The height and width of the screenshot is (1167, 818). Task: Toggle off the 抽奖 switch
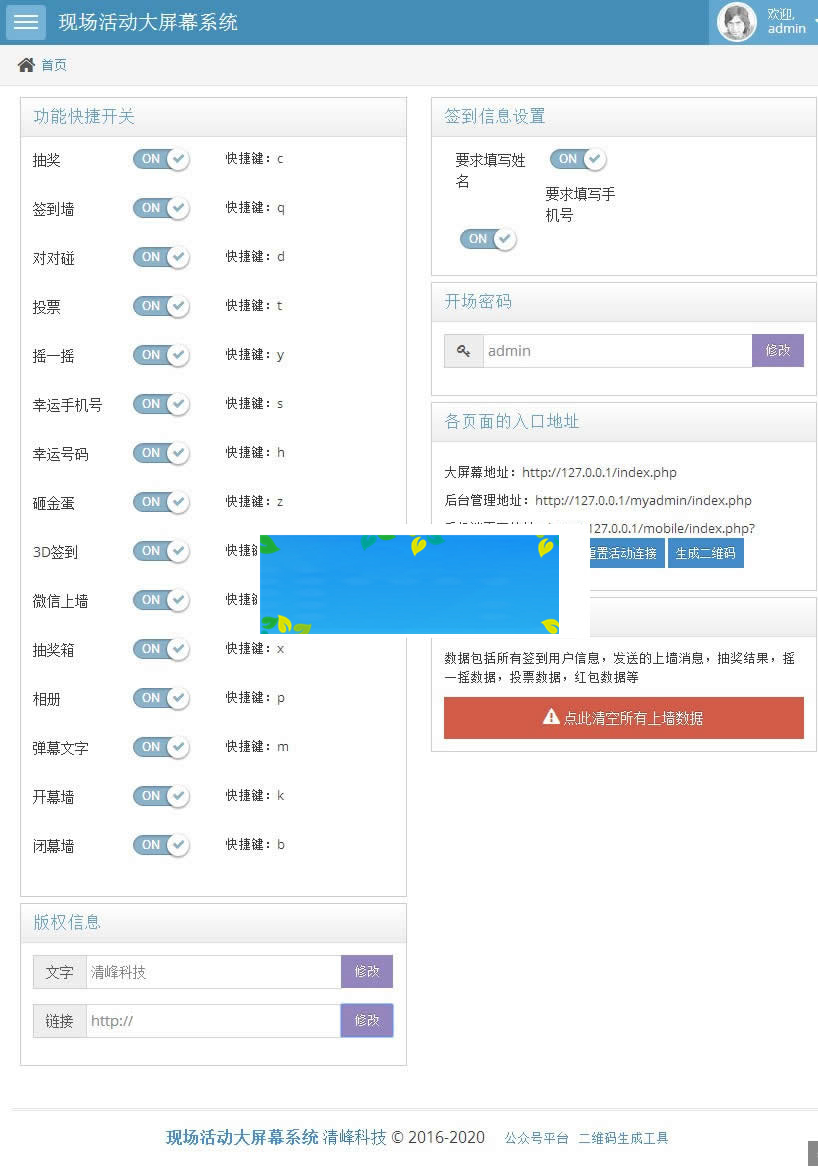point(160,159)
